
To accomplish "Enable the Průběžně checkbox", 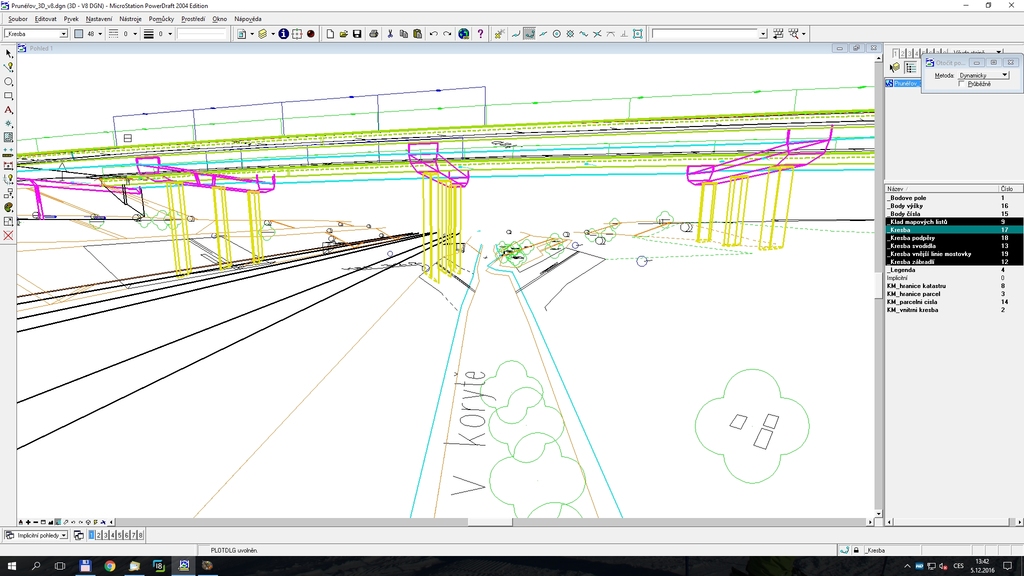I will [x=962, y=84].
